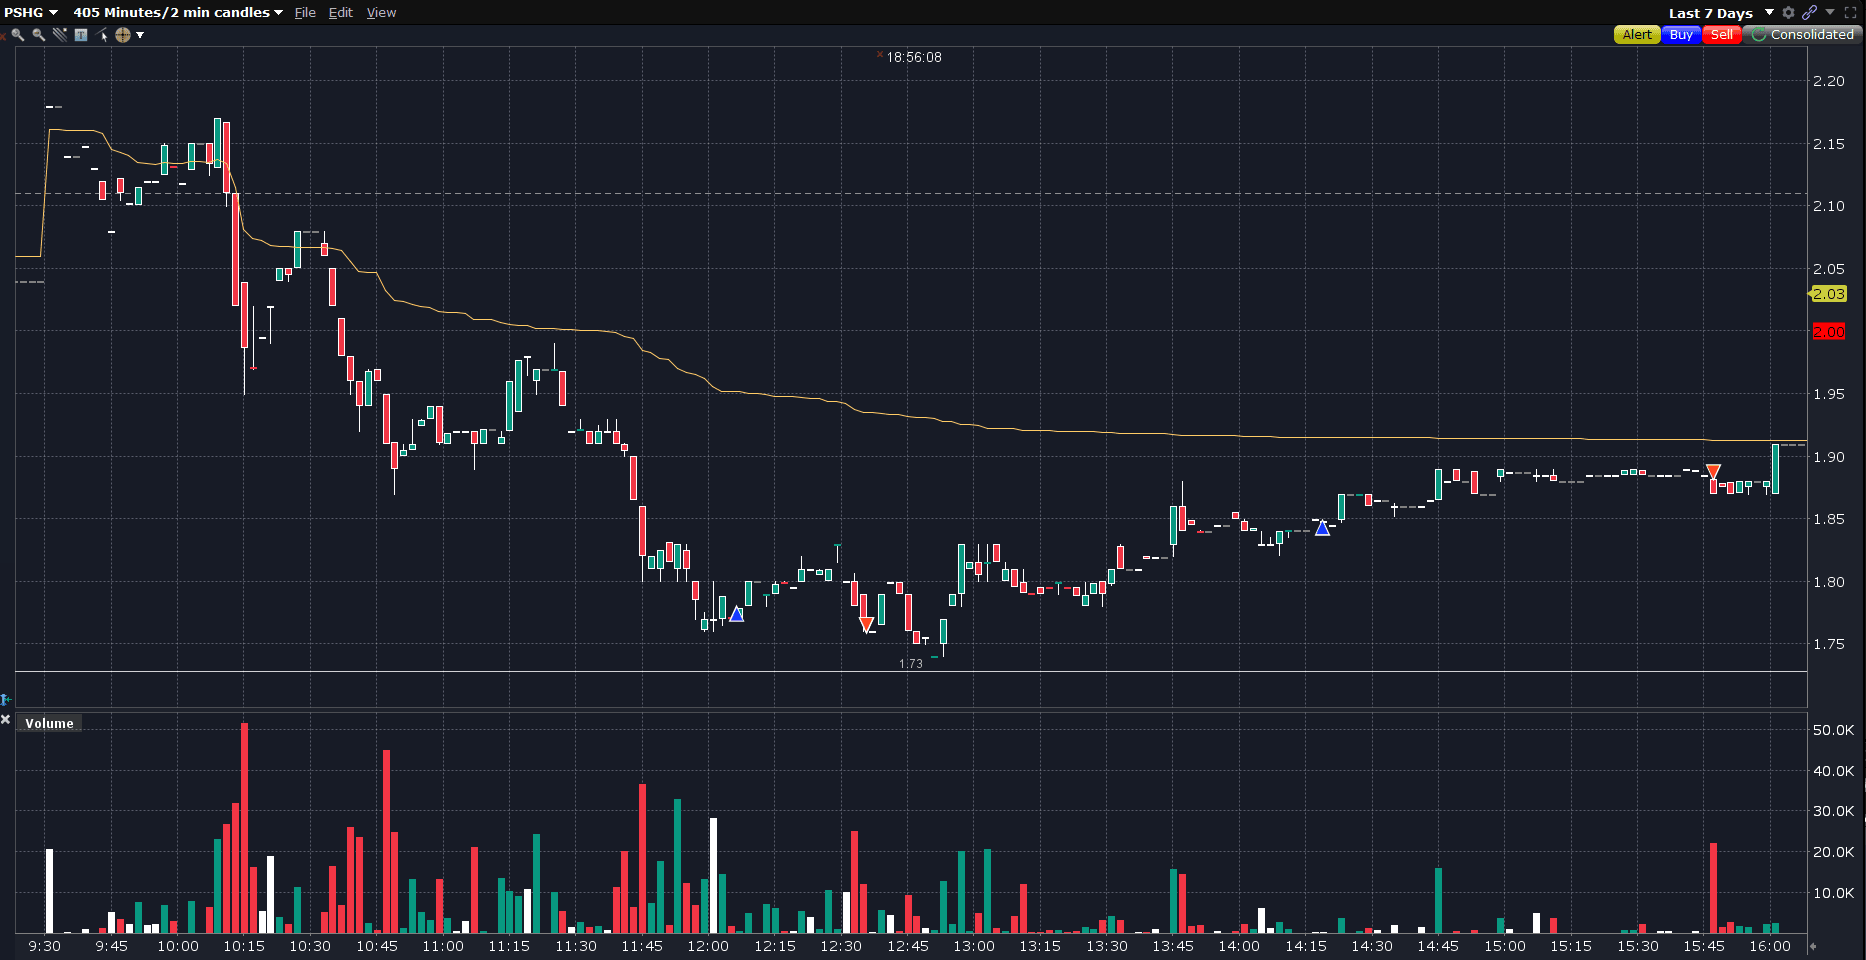Click the zoom in magnifier icon
Image resolution: width=1866 pixels, height=960 pixels.
17,35
